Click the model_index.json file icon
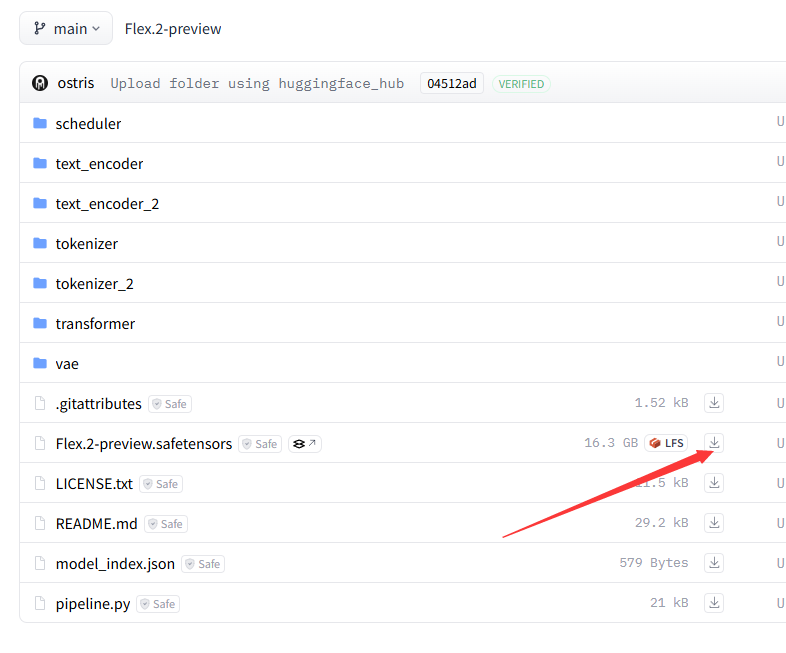Screen dimensions: 786x653 [40, 563]
